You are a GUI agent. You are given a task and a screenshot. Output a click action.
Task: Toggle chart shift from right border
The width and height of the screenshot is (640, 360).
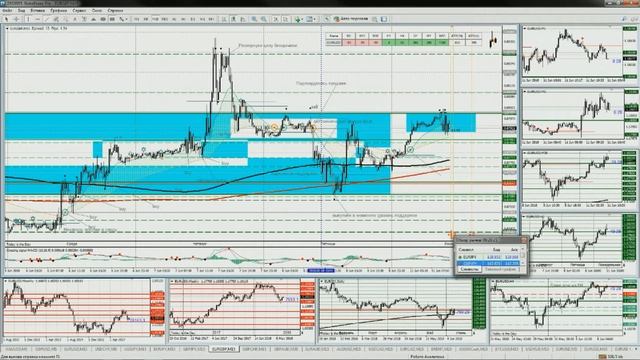[285, 19]
